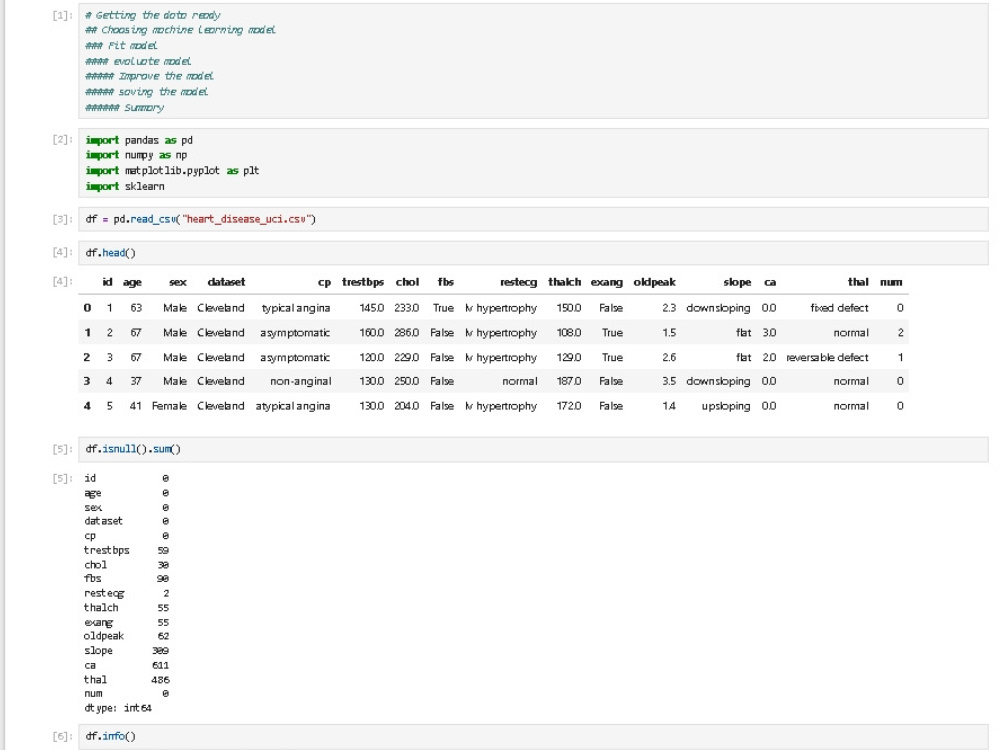
Task: Click the "dataset" column header
Action: coord(226,282)
